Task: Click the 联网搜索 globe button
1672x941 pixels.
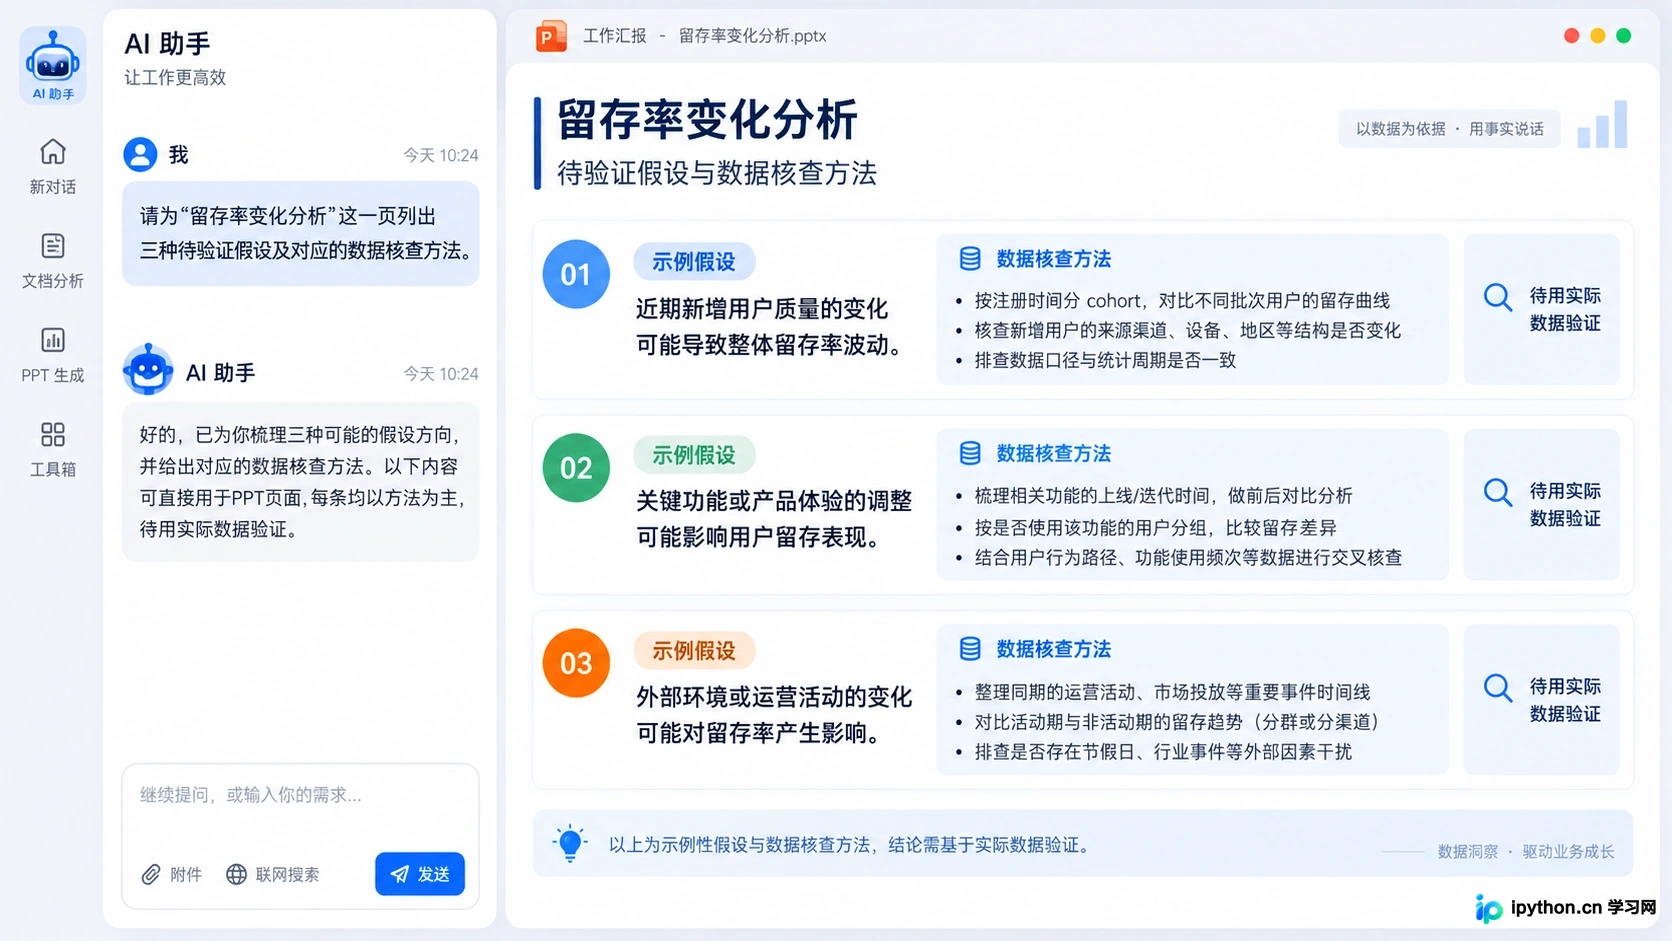Action: point(273,874)
